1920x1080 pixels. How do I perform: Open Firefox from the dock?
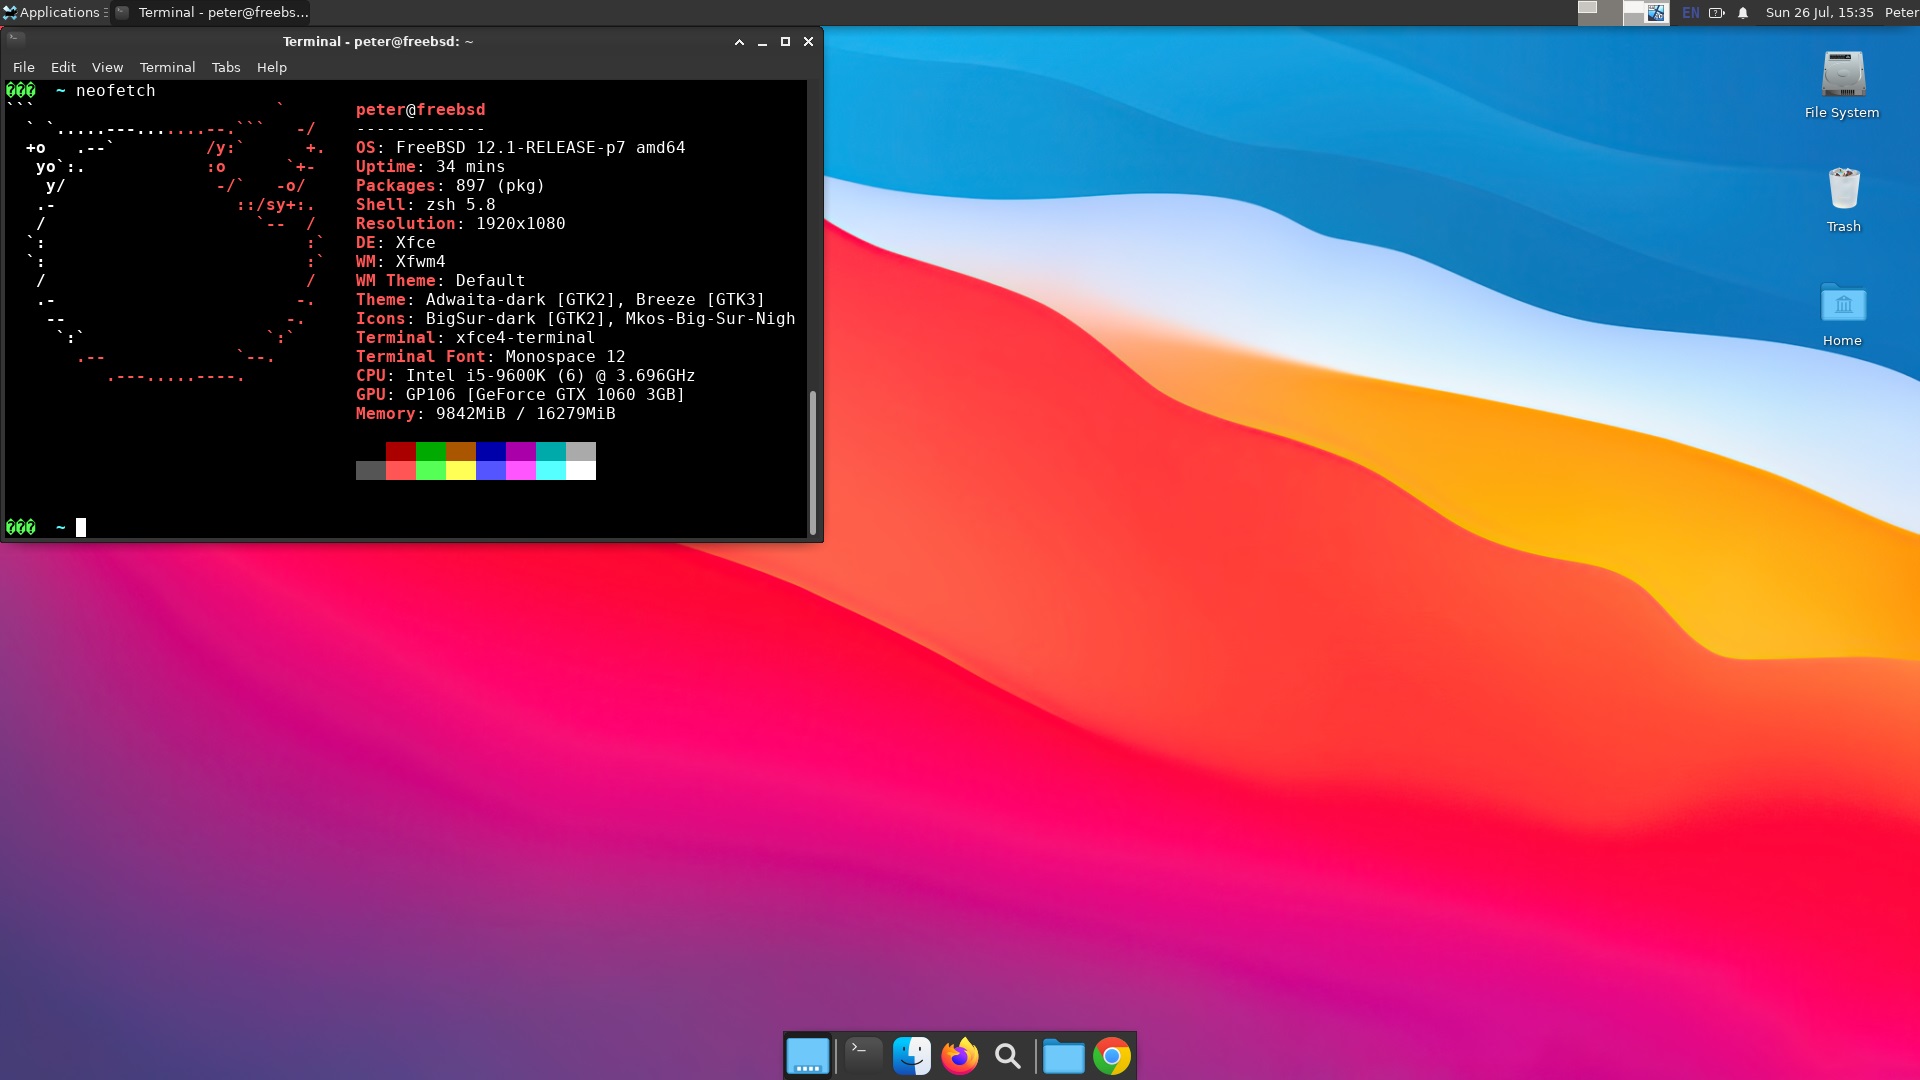960,1055
